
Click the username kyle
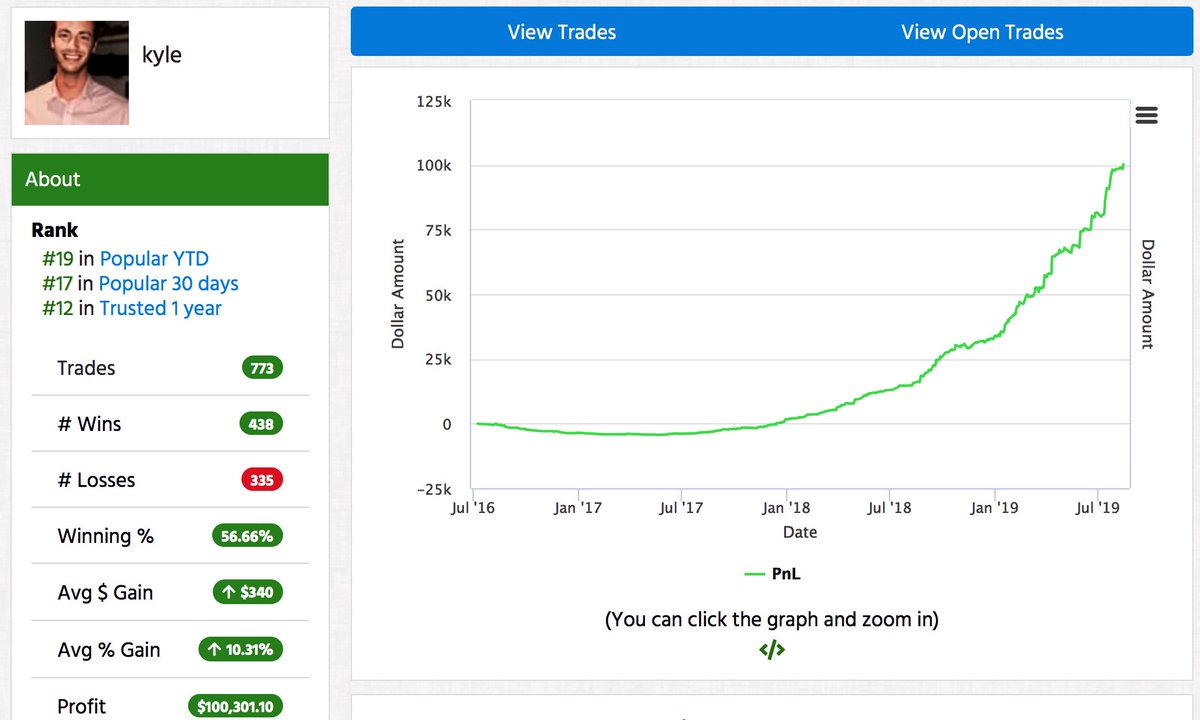pos(162,55)
